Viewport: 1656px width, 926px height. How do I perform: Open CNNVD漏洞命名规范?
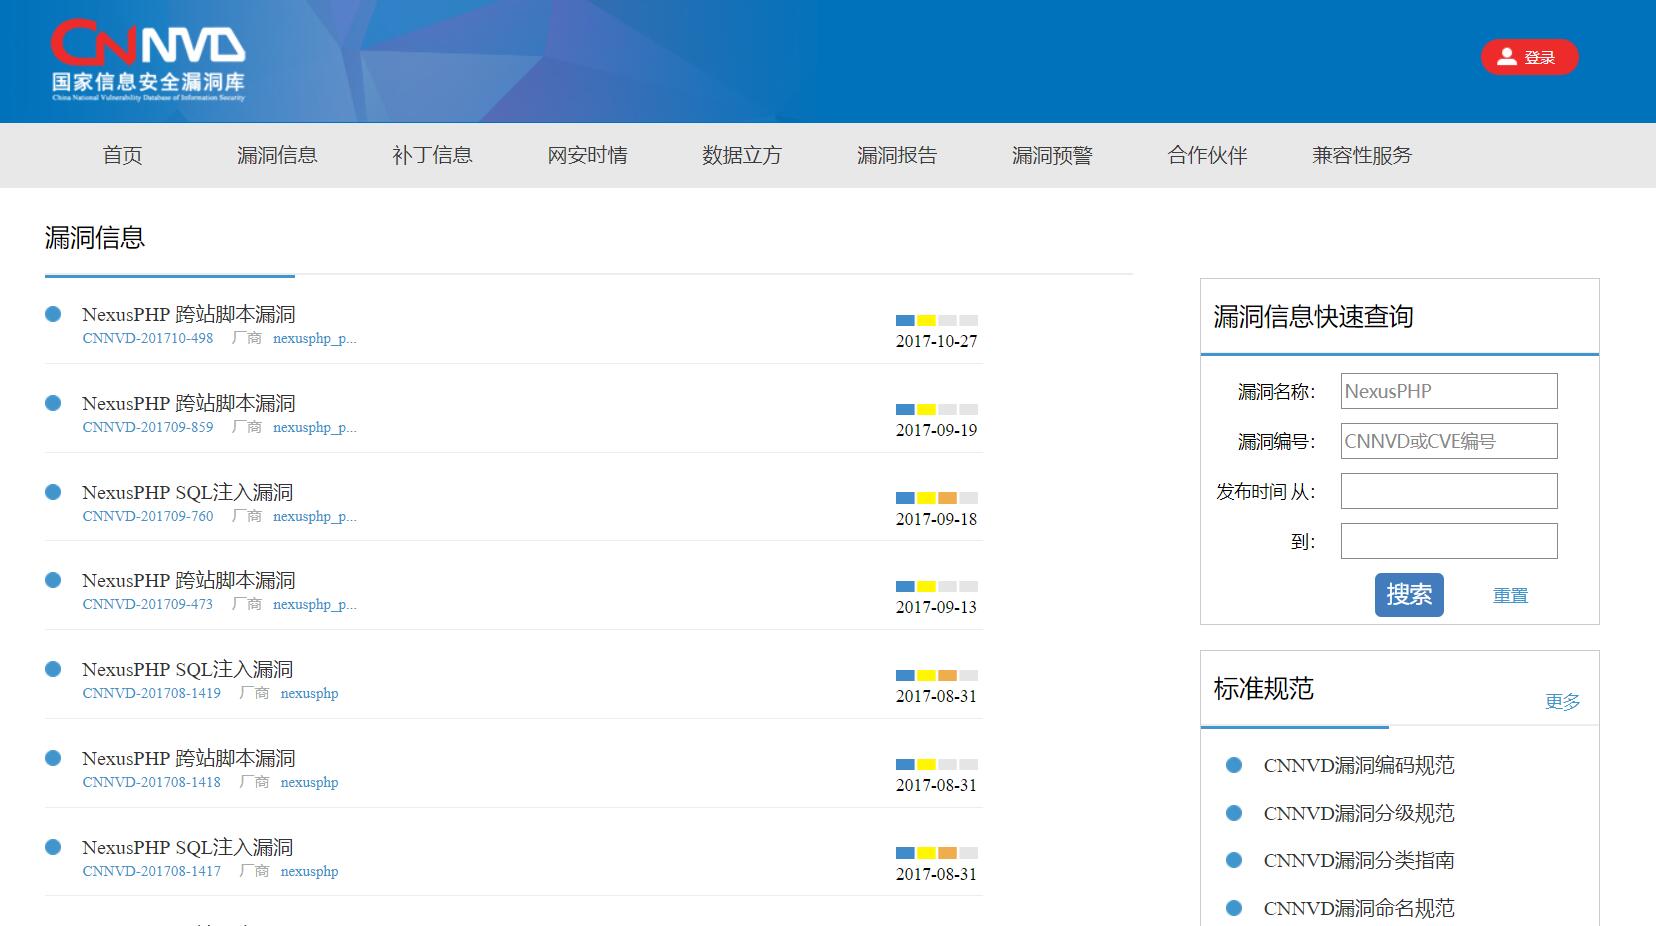[1359, 908]
